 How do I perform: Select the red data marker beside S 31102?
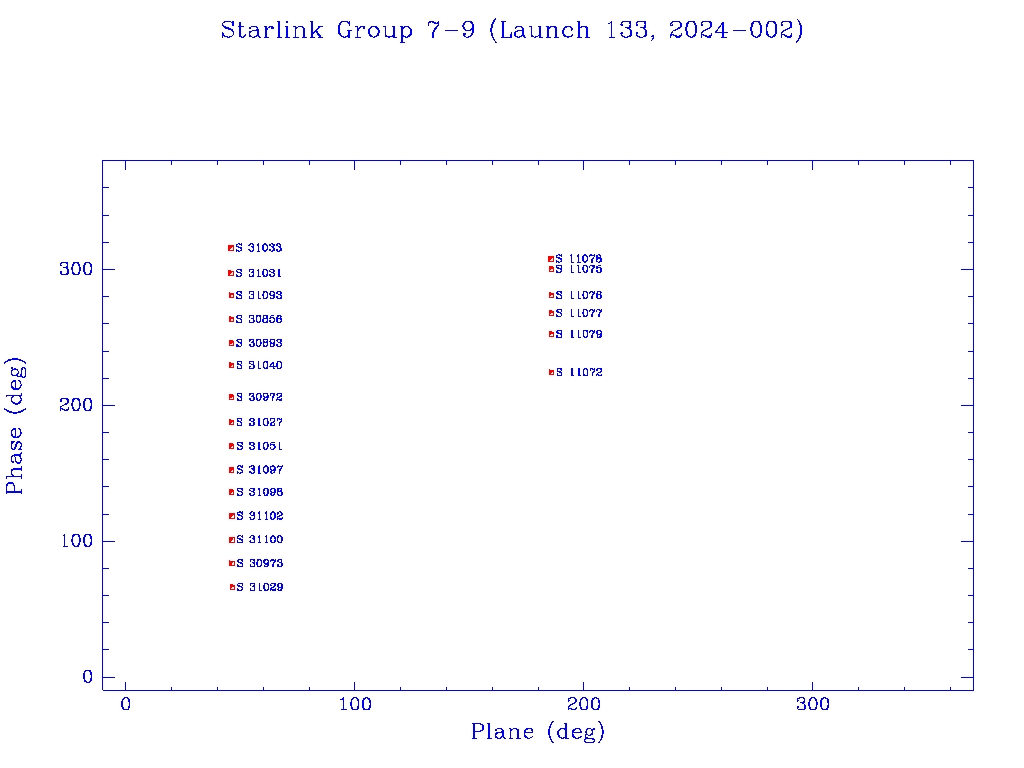tap(232, 516)
